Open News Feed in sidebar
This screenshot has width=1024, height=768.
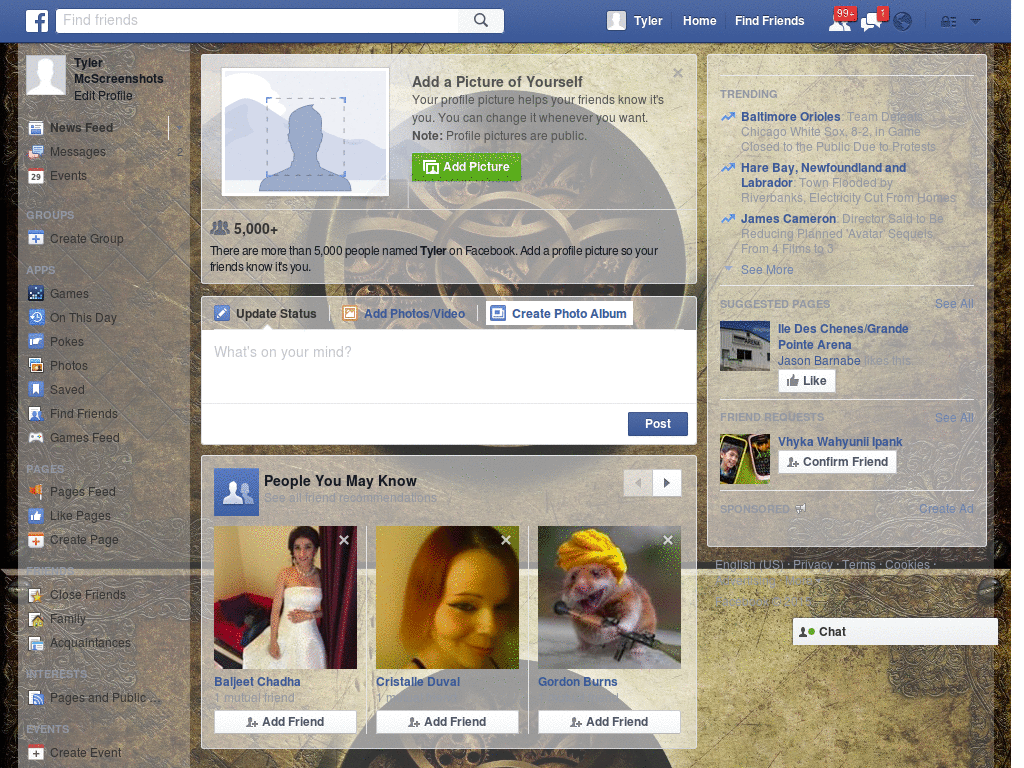click(82, 127)
